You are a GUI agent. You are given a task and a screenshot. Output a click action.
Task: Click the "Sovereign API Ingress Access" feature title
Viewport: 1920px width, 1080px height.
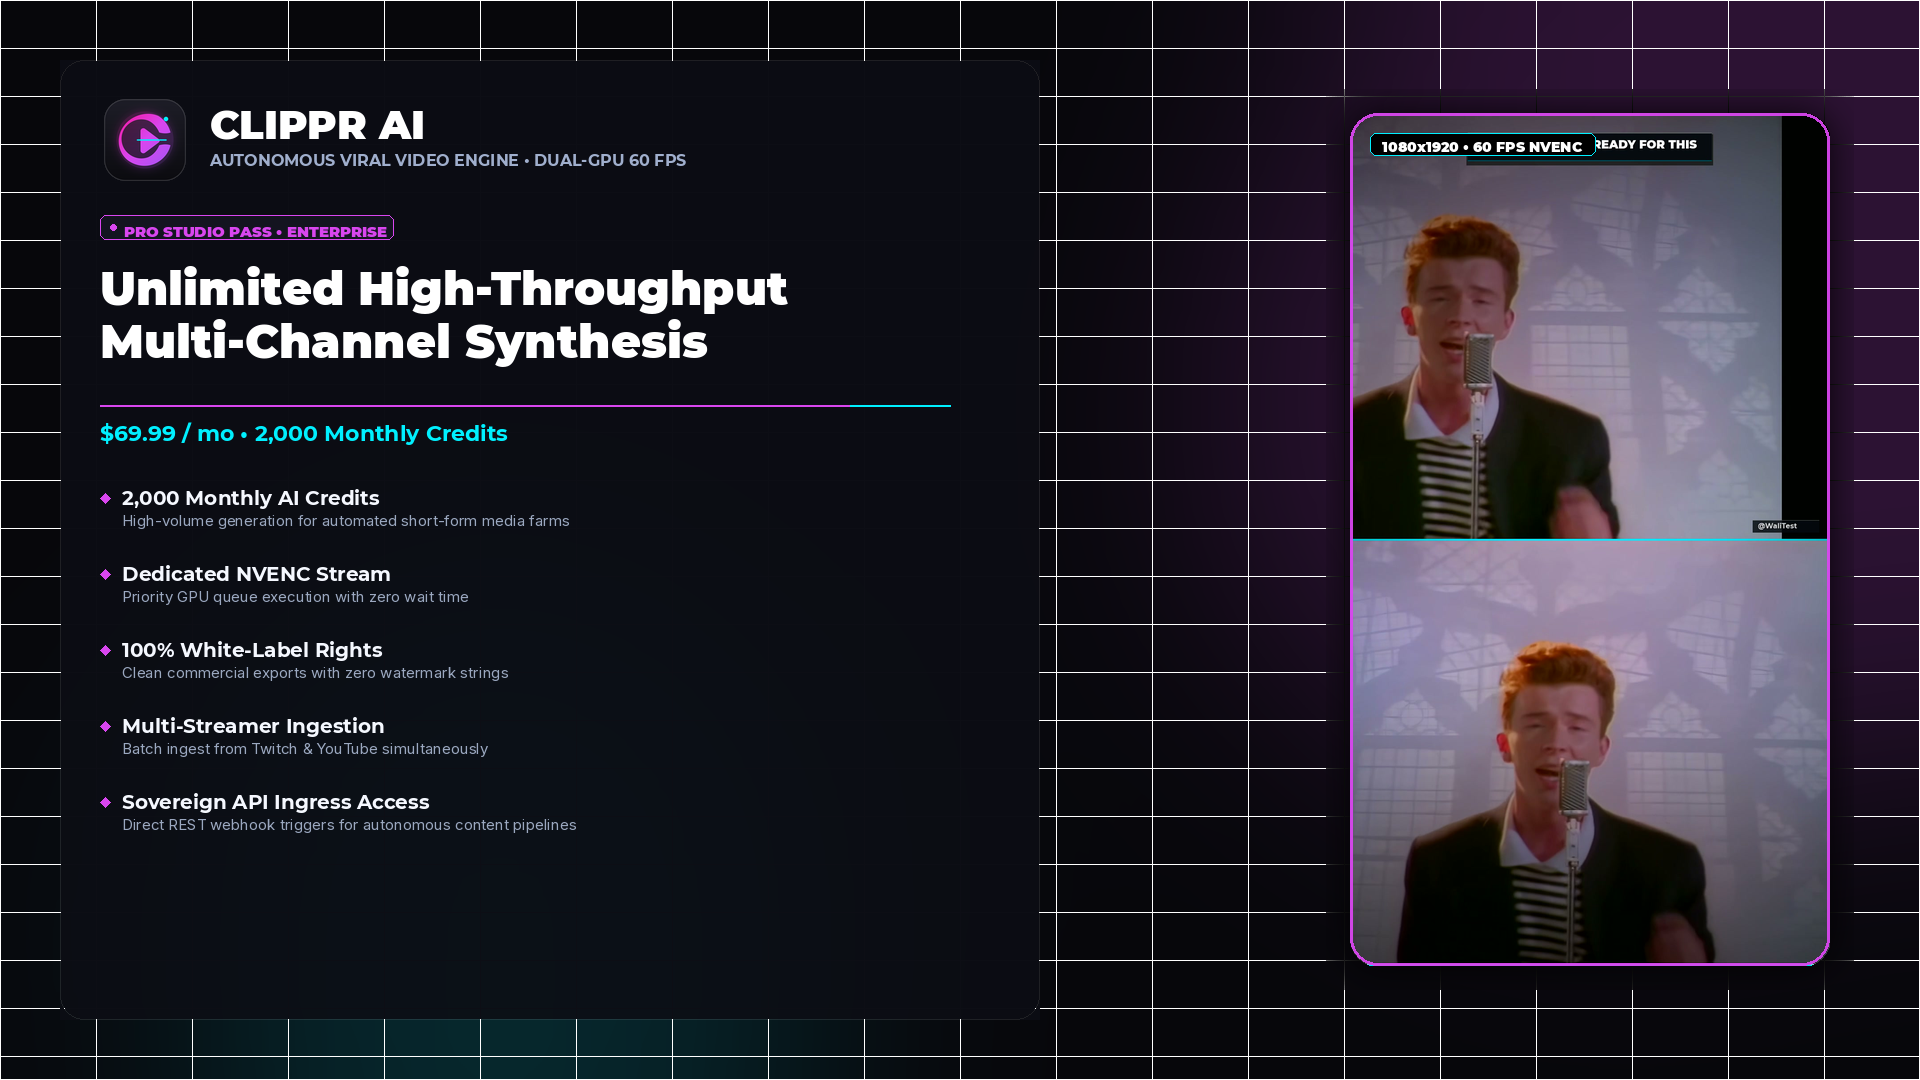276,802
